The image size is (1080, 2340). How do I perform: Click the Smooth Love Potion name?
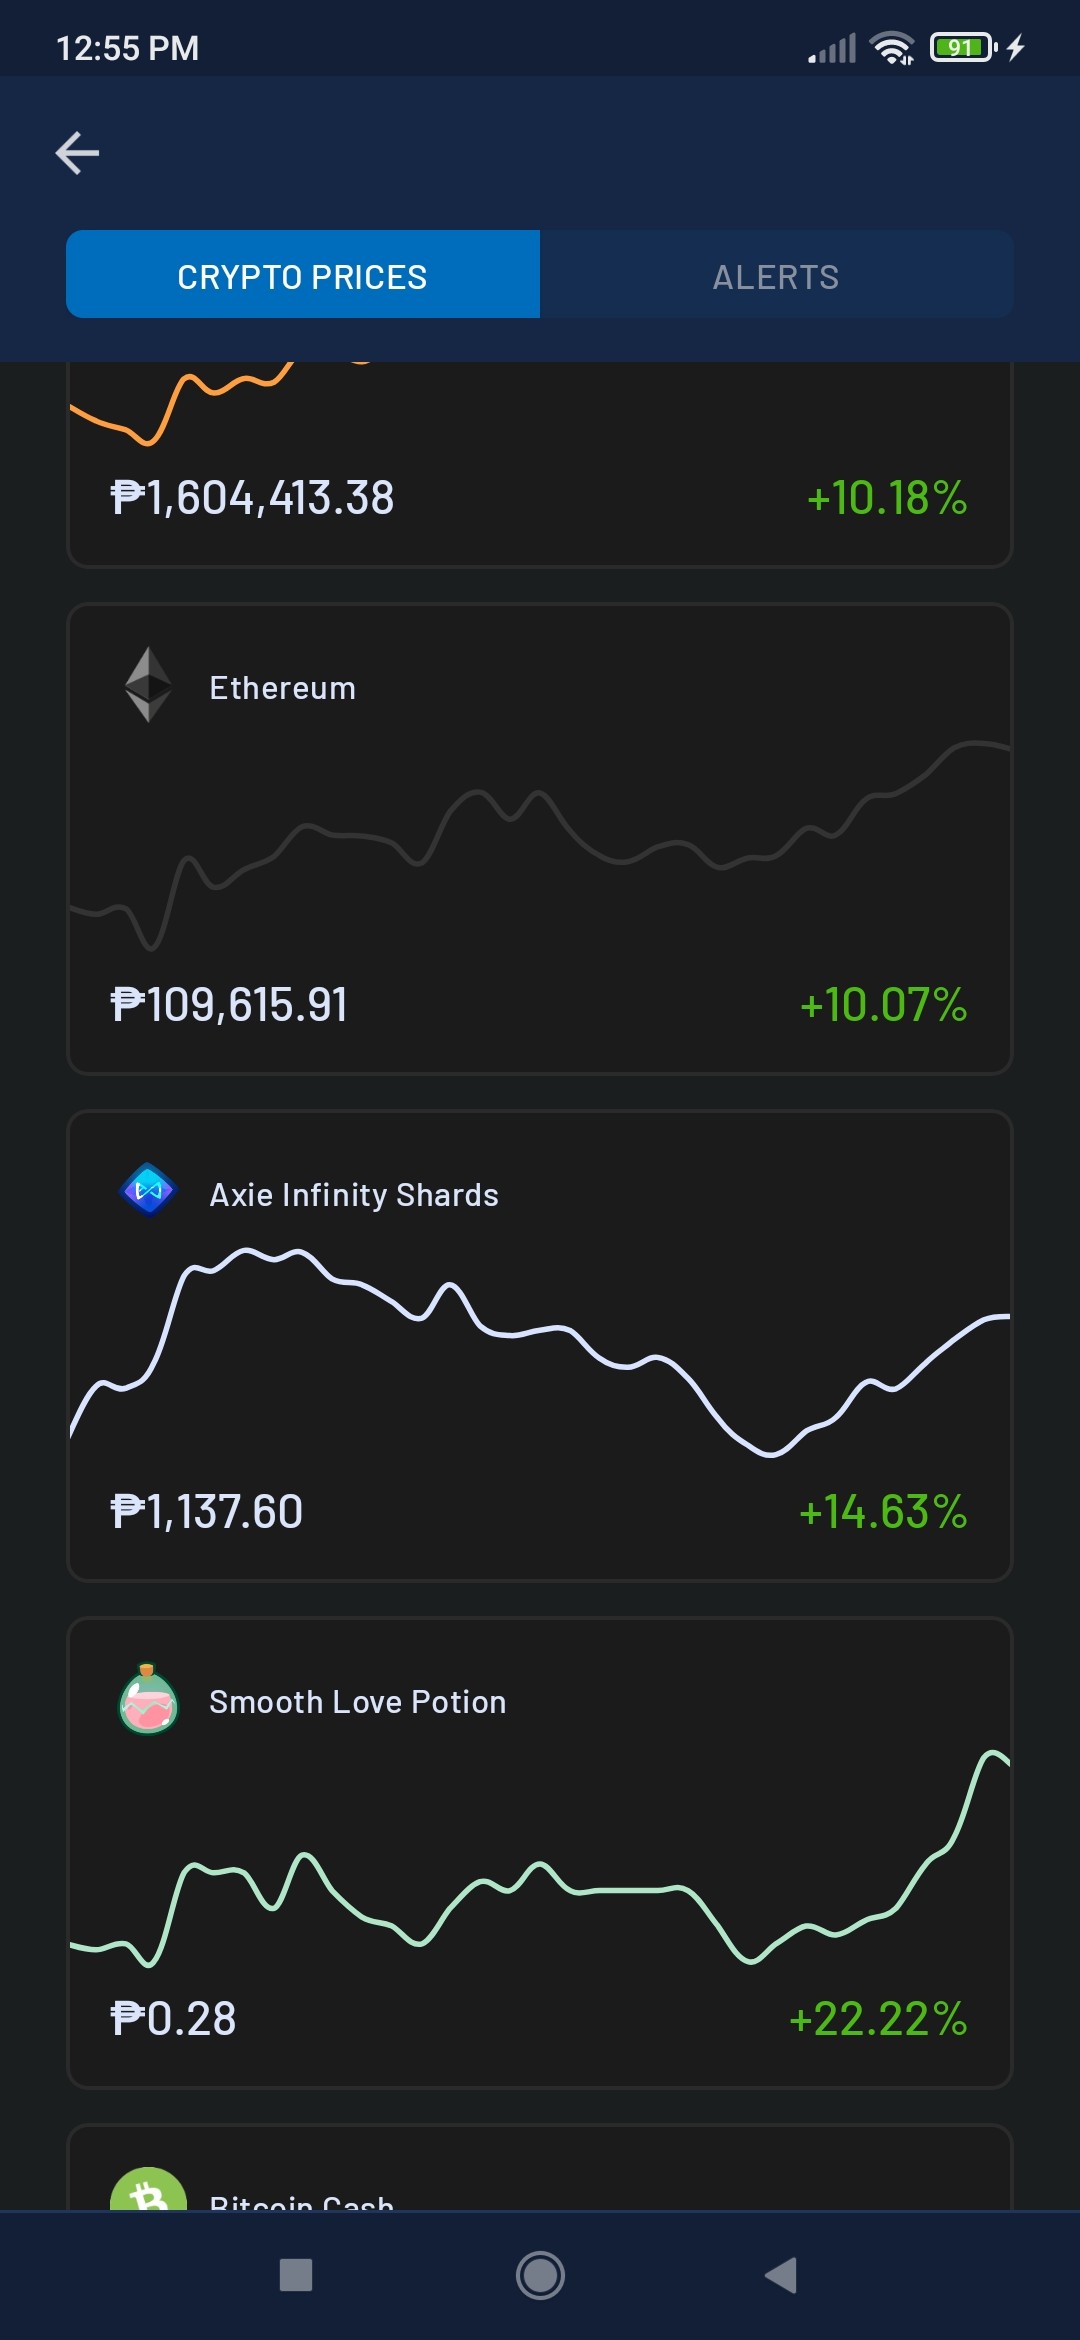click(x=358, y=1702)
